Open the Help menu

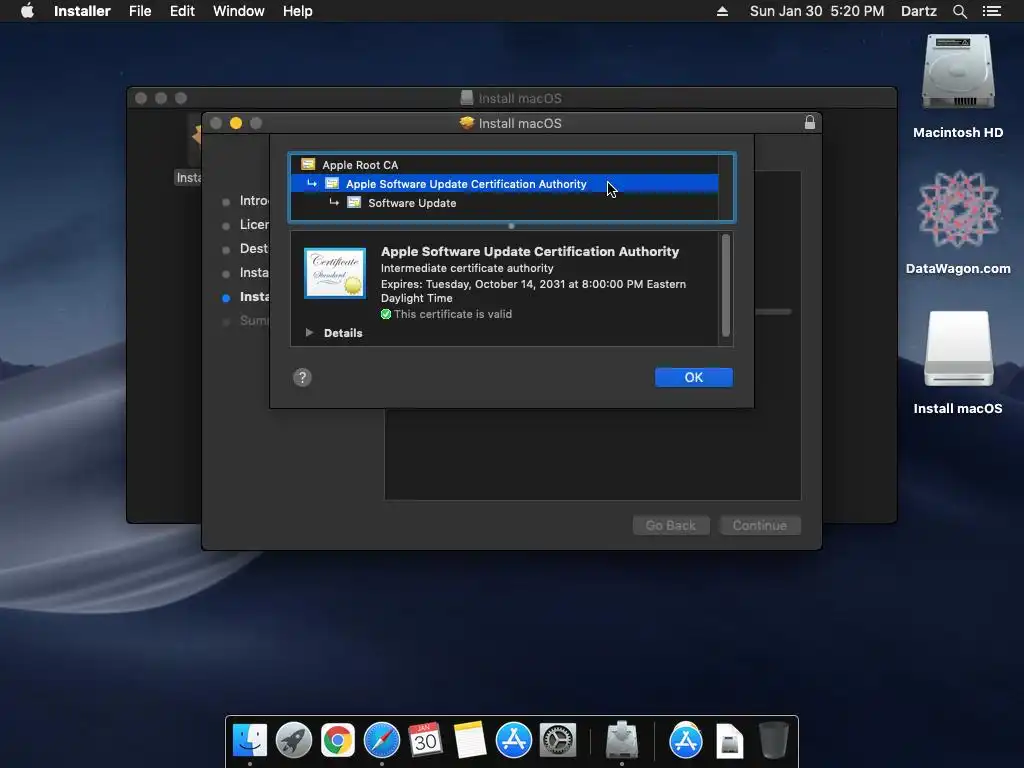pyautogui.click(x=297, y=11)
